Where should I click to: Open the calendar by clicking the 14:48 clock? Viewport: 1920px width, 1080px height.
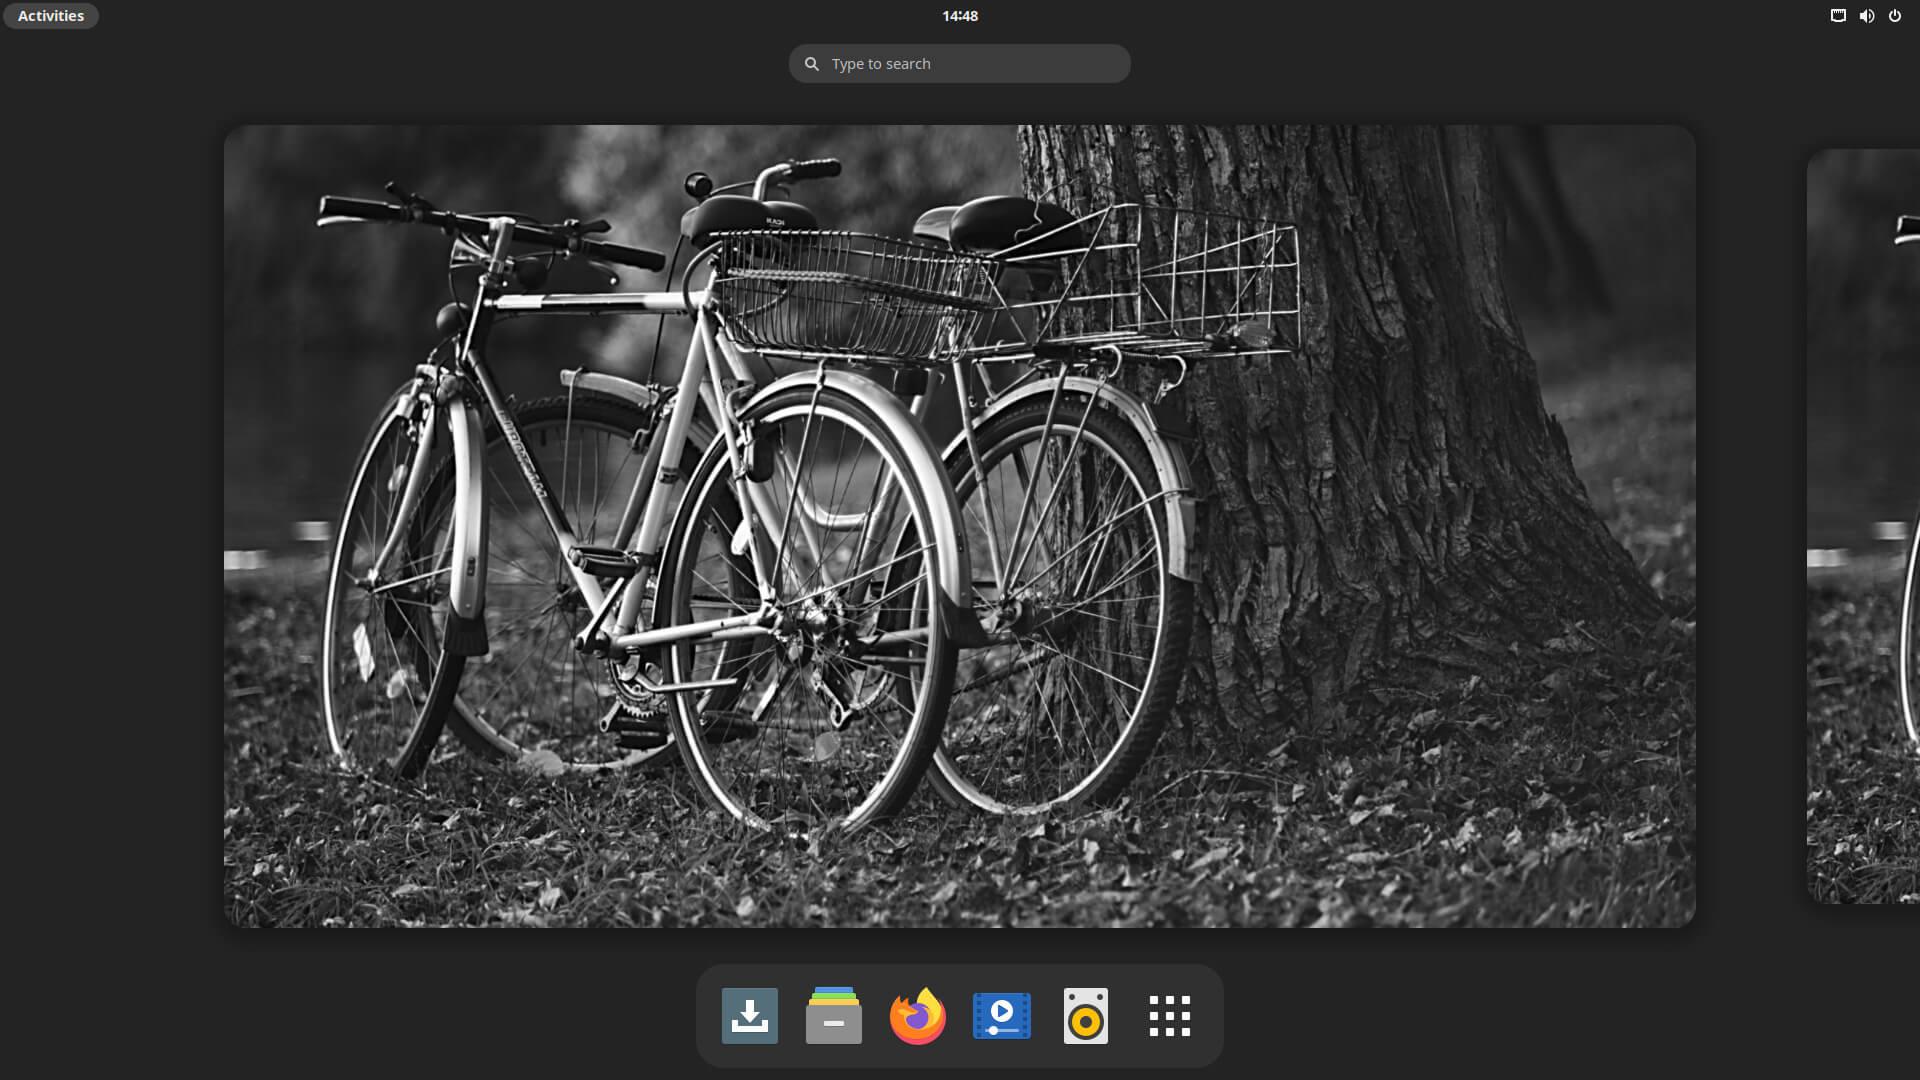tap(959, 15)
